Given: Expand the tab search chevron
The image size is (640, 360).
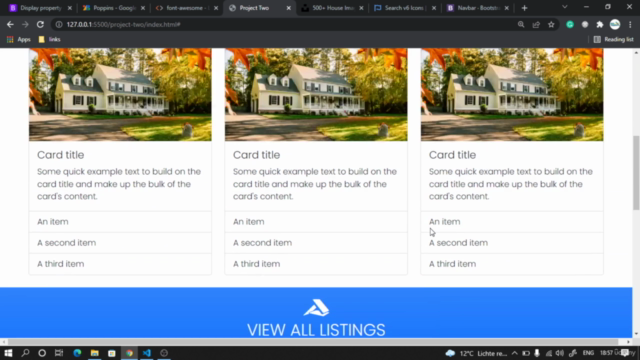Looking at the screenshot, I should pyautogui.click(x=564, y=7).
